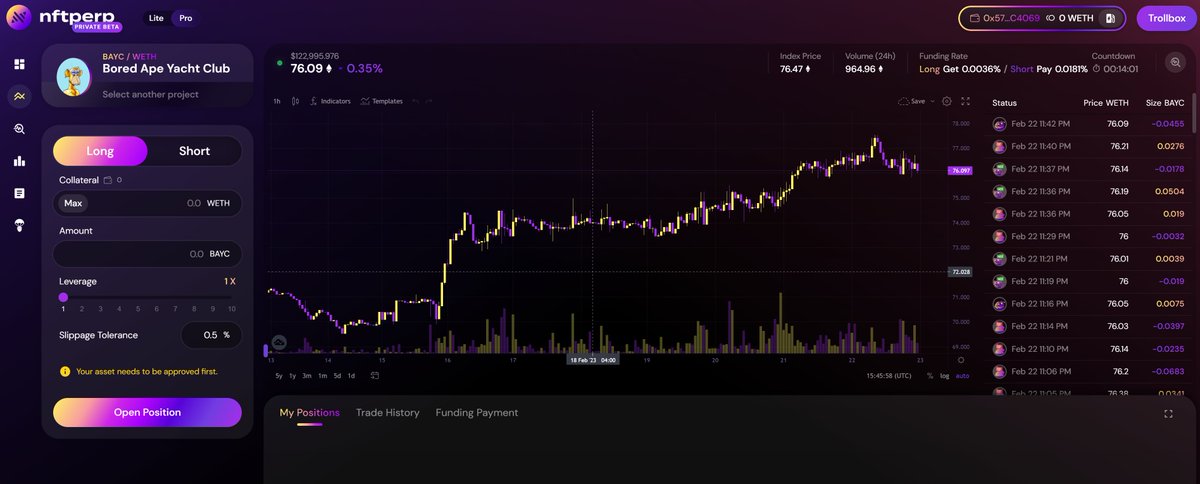Click the Max collateral button
The image size is (1200, 484).
pos(73,203)
